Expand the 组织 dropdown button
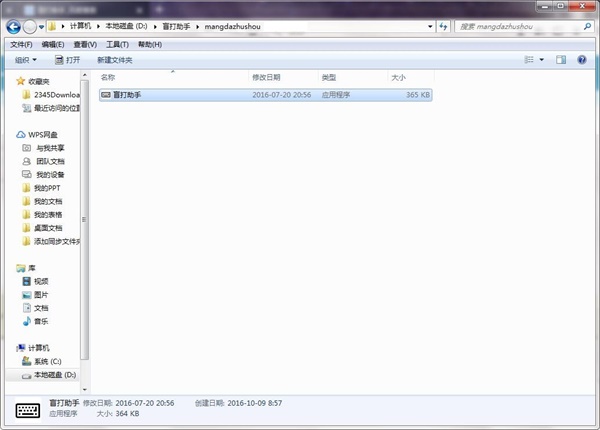The width and height of the screenshot is (600, 430). [x=26, y=60]
